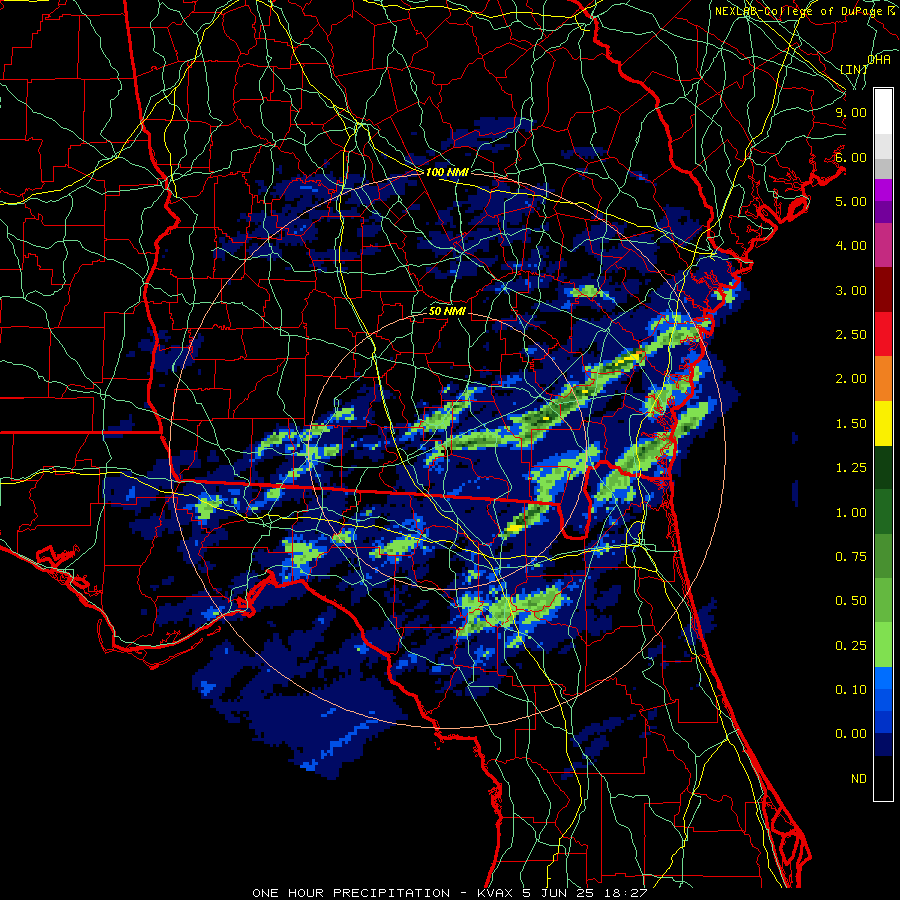Click the 5 JUN 25 date text
This screenshot has height=900, width=900.
click(x=558, y=893)
